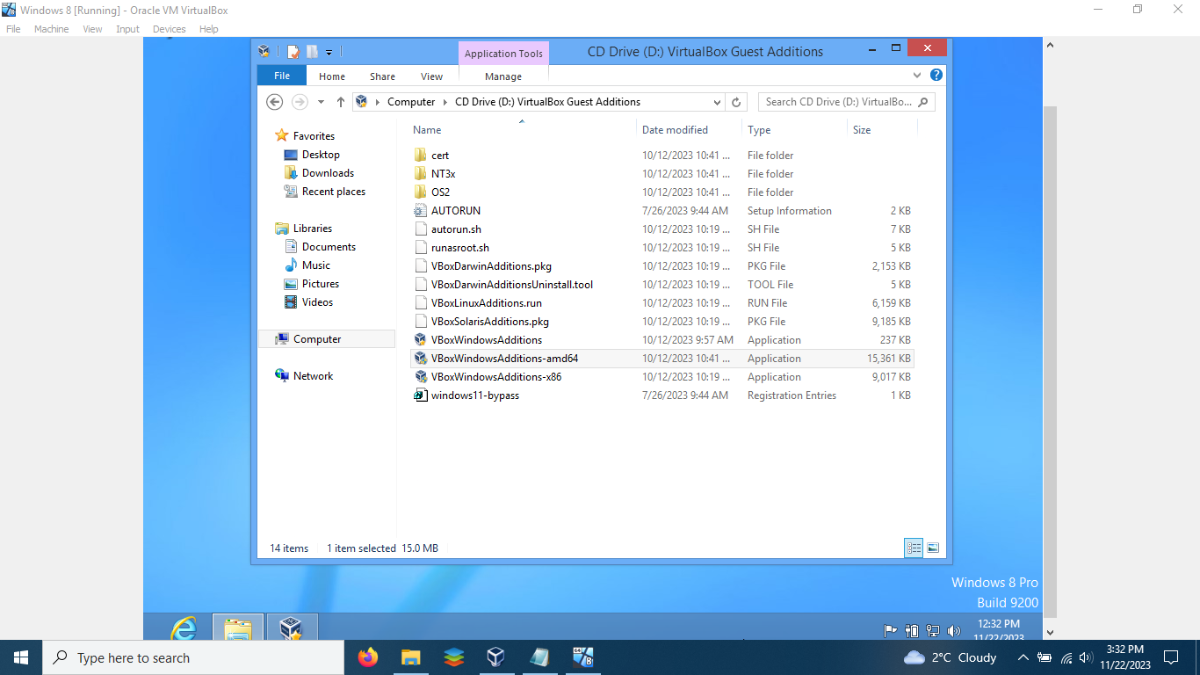Open the Pictures library
Image resolution: width=1200 pixels, height=675 pixels.
(x=320, y=284)
